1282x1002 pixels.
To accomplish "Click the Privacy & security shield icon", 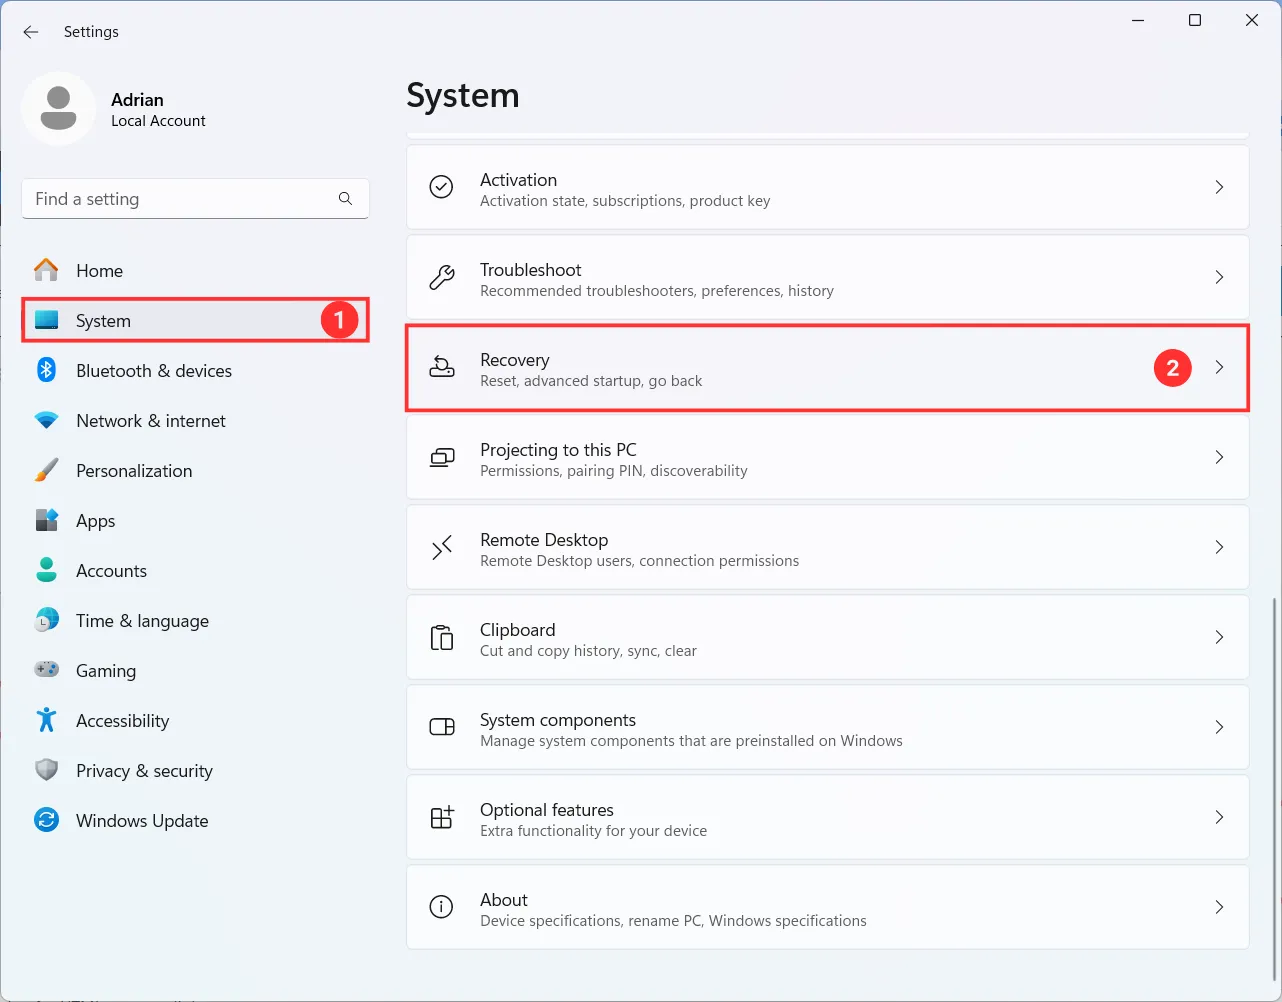I will pos(46,770).
